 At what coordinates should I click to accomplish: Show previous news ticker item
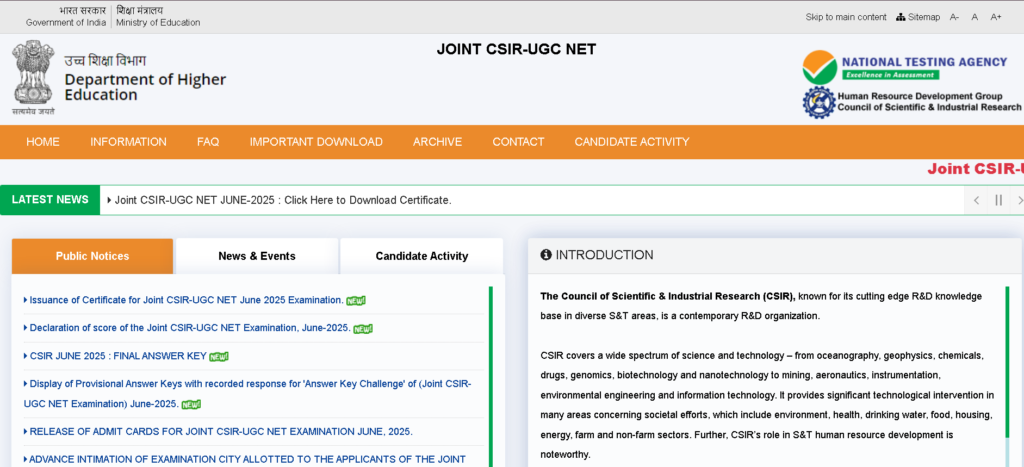[x=976, y=200]
